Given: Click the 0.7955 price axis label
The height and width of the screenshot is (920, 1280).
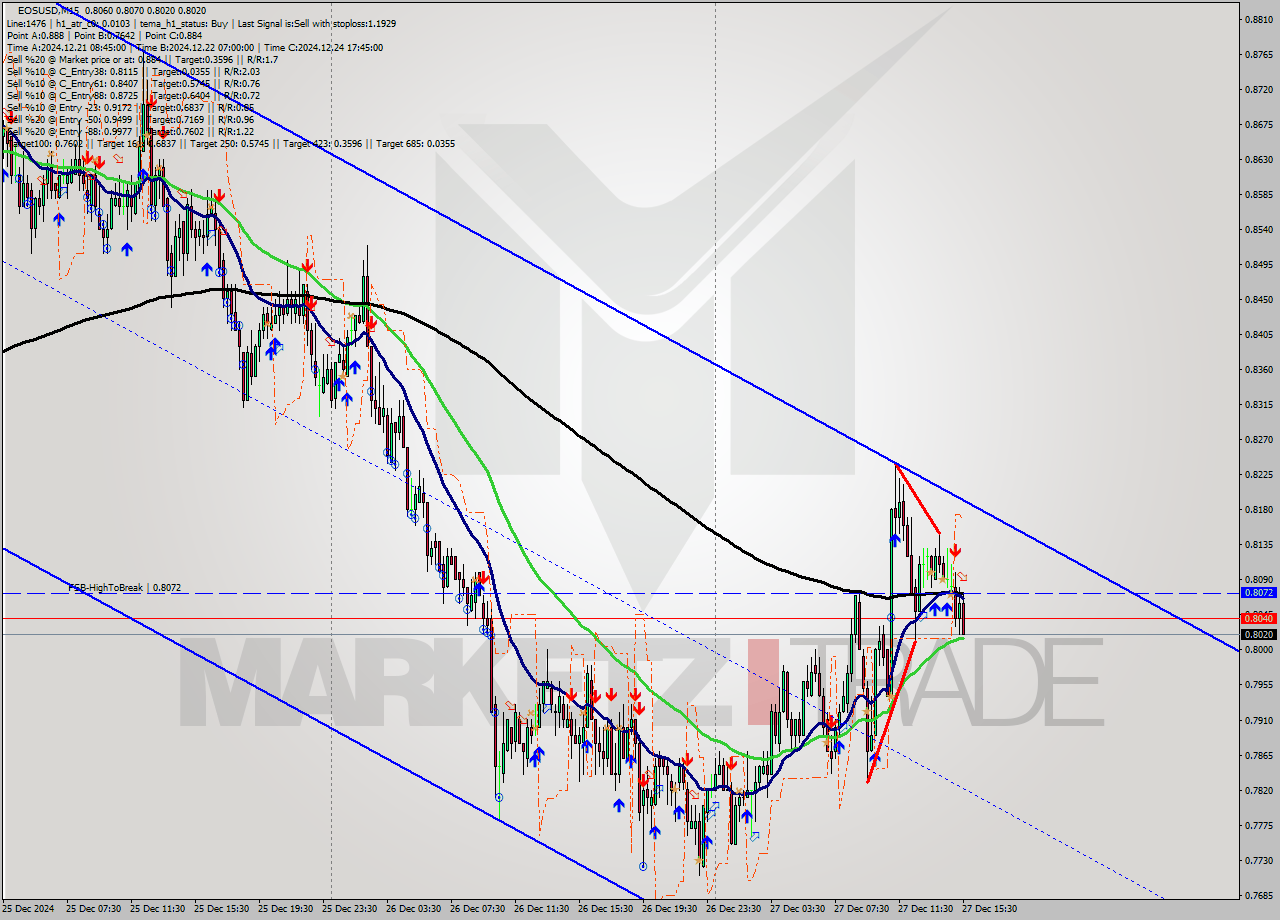Looking at the screenshot, I should pyautogui.click(x=1257, y=684).
